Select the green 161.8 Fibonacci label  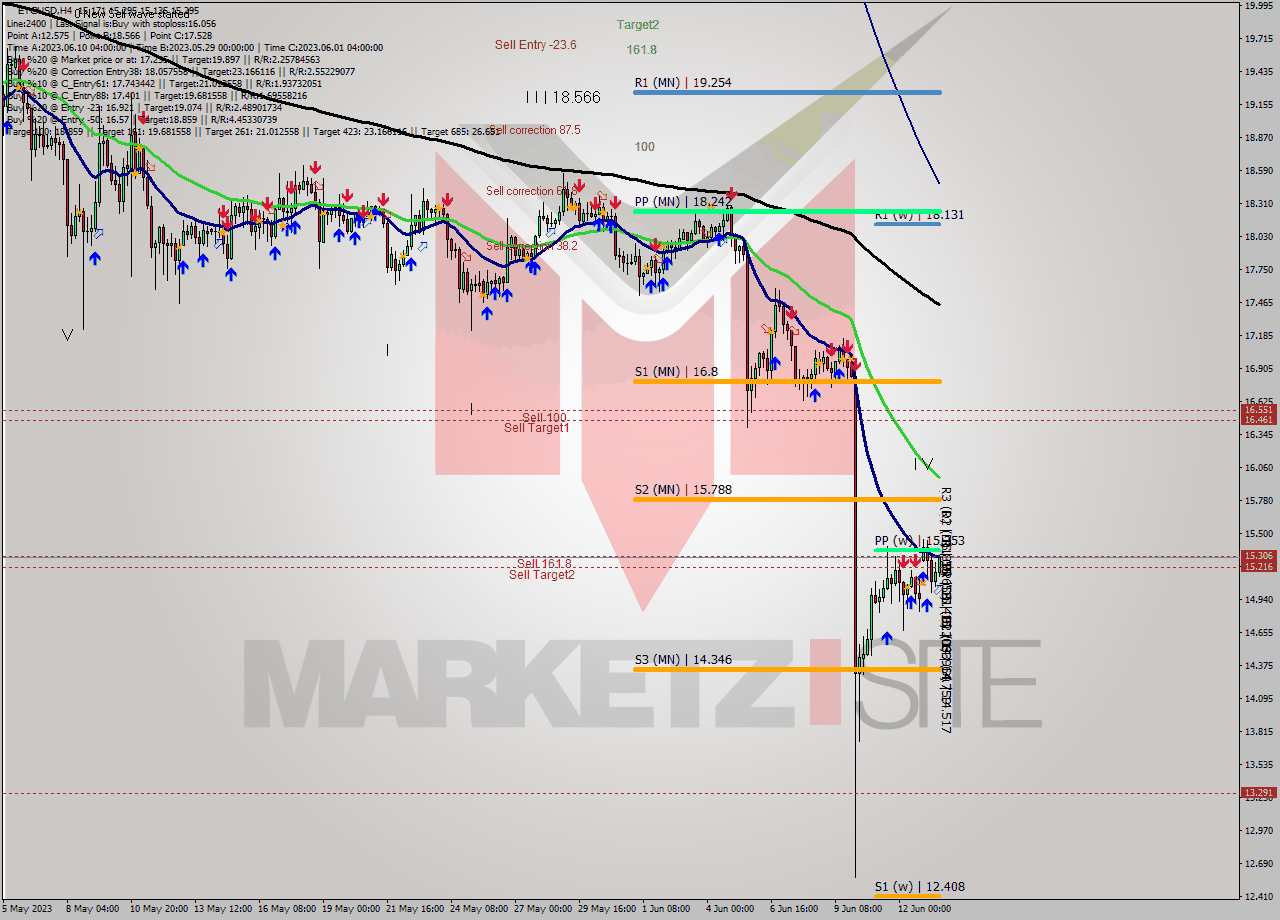(x=641, y=50)
